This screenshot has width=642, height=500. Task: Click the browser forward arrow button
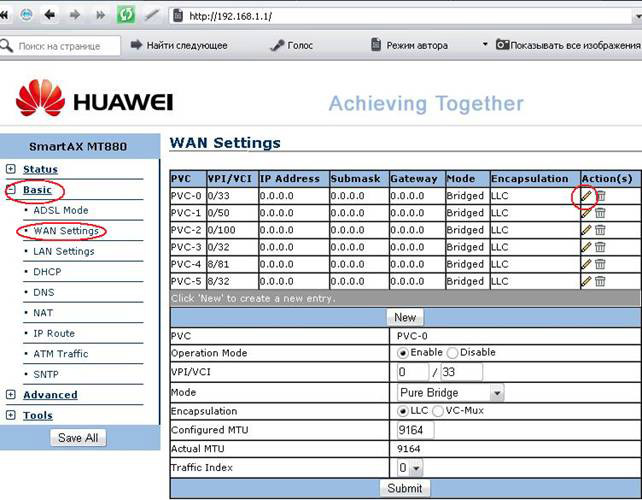pos(75,15)
